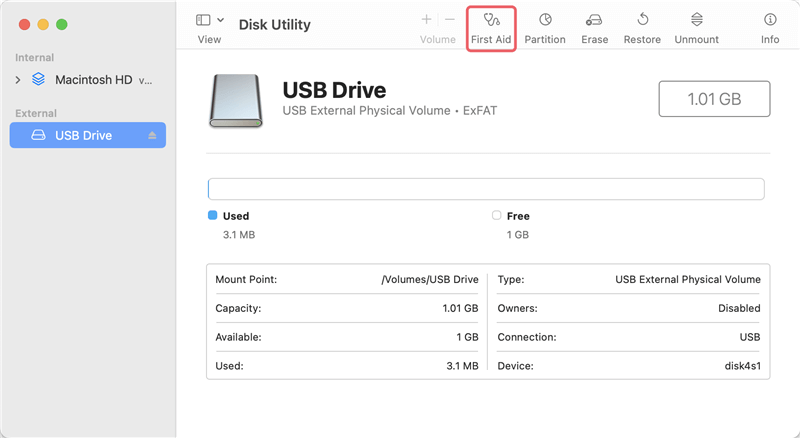Viewport: 800px width, 438px height.
Task: Expand the Macintosh HD disclosure arrow
Action: coord(18,79)
